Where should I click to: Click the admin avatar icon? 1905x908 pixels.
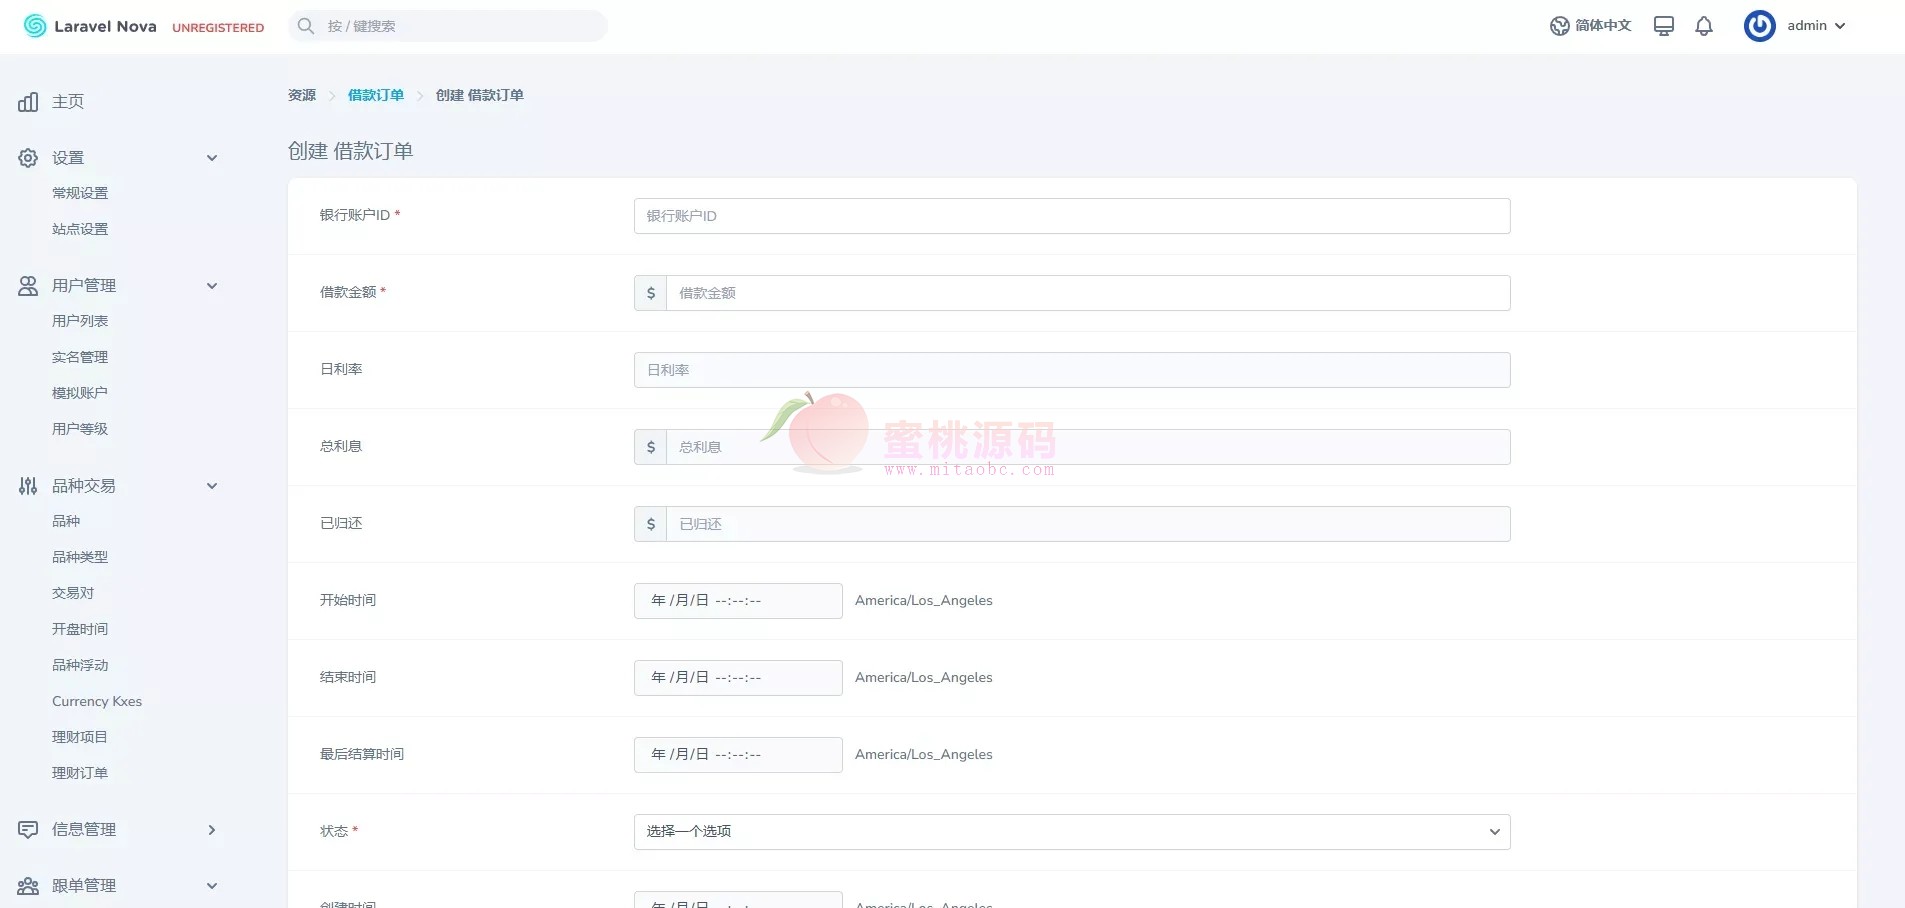[1759, 26]
